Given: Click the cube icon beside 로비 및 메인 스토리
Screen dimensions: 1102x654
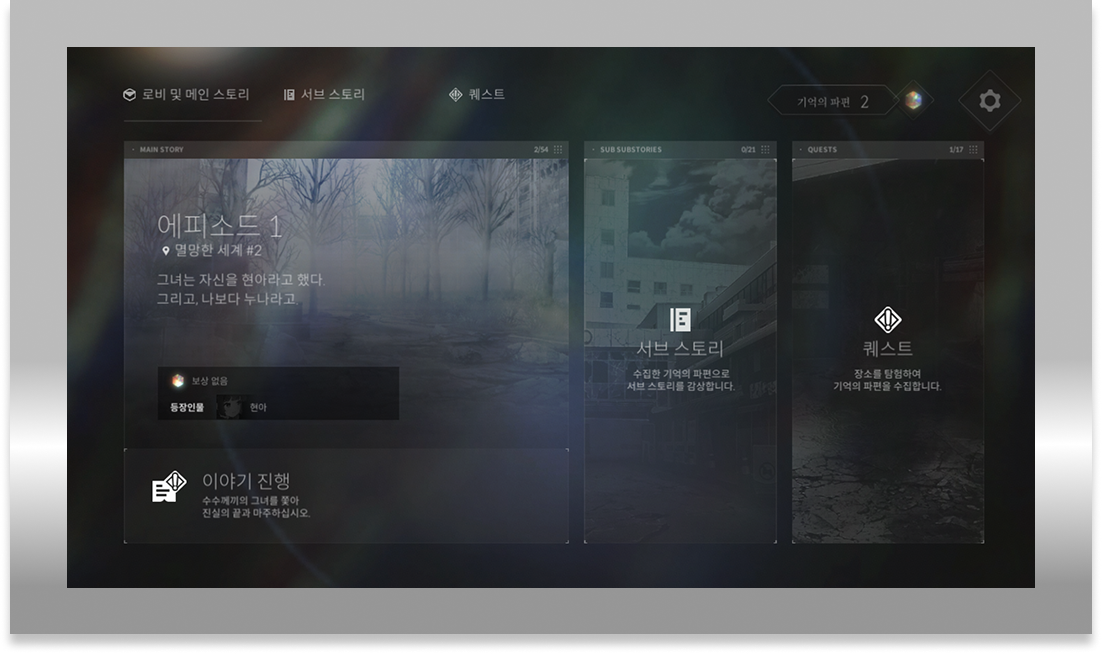Looking at the screenshot, I should (129, 94).
